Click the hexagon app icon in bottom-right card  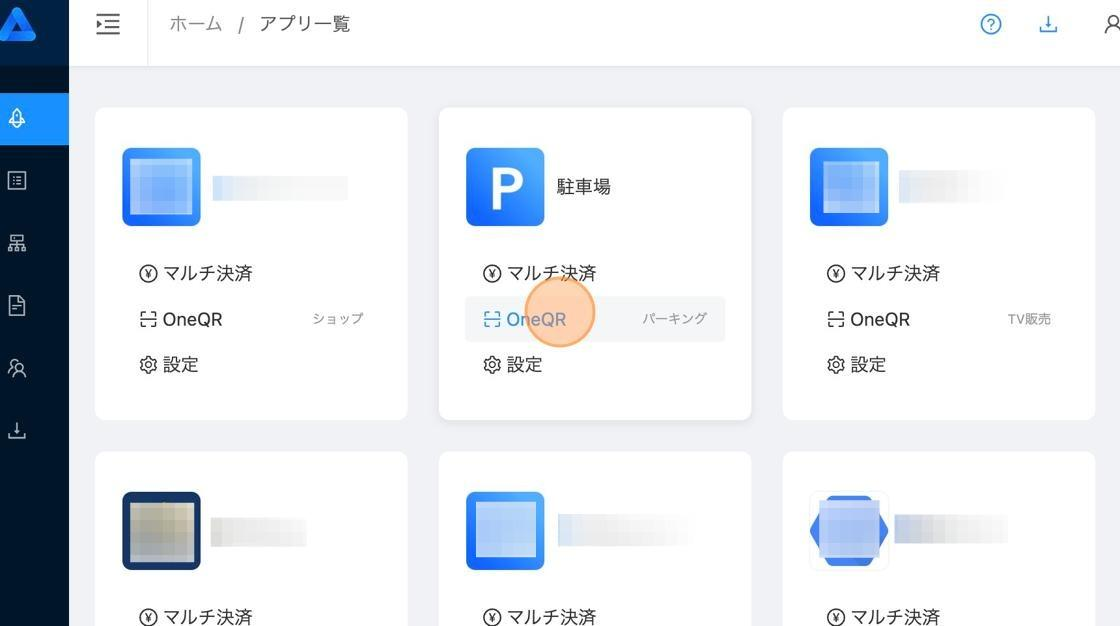[x=849, y=531]
